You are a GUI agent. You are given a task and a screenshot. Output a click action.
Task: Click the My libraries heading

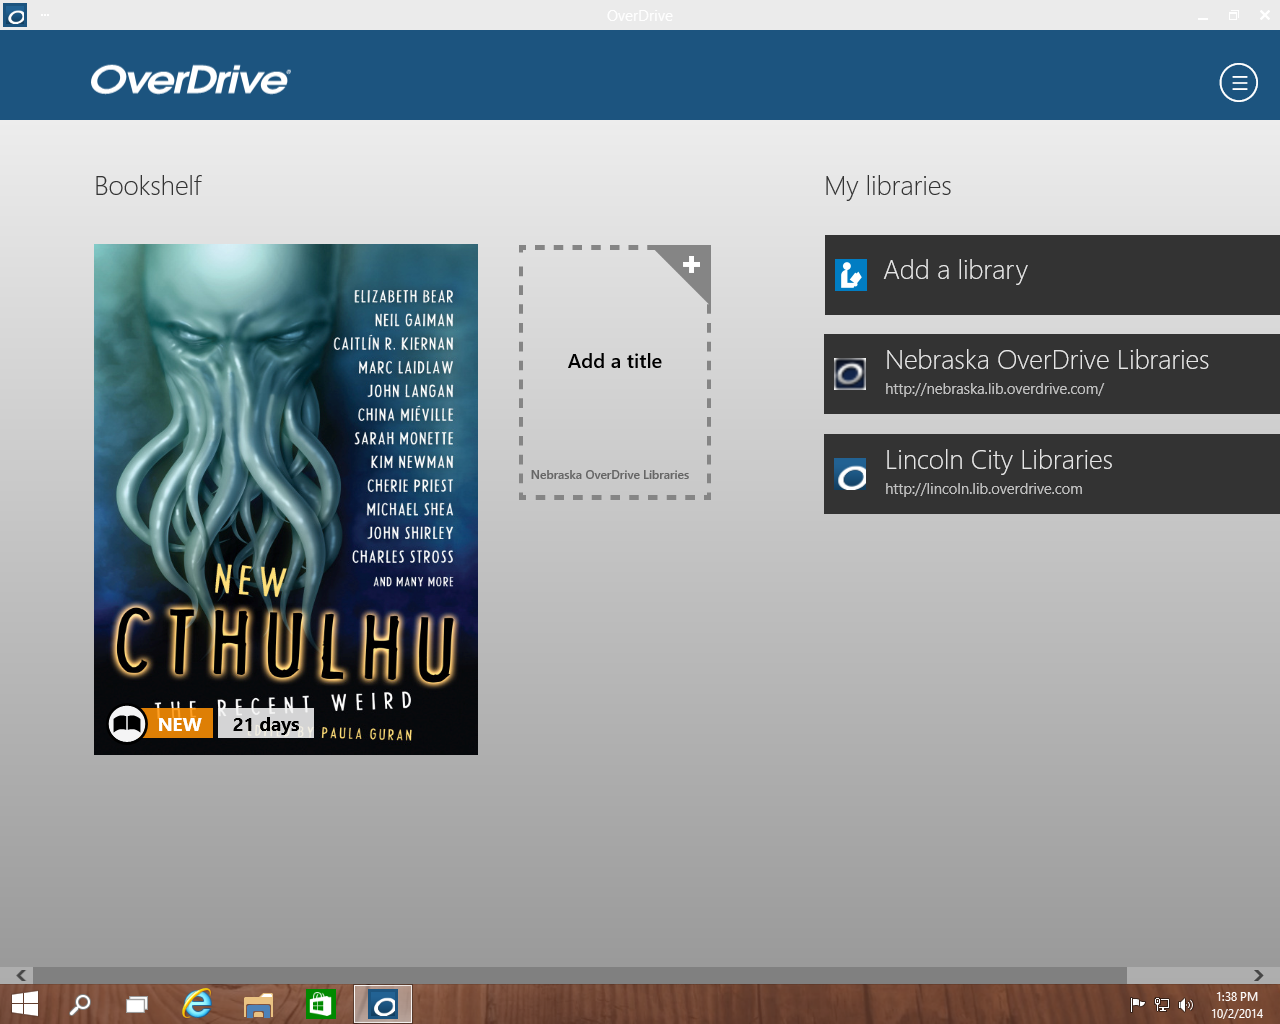coord(888,186)
